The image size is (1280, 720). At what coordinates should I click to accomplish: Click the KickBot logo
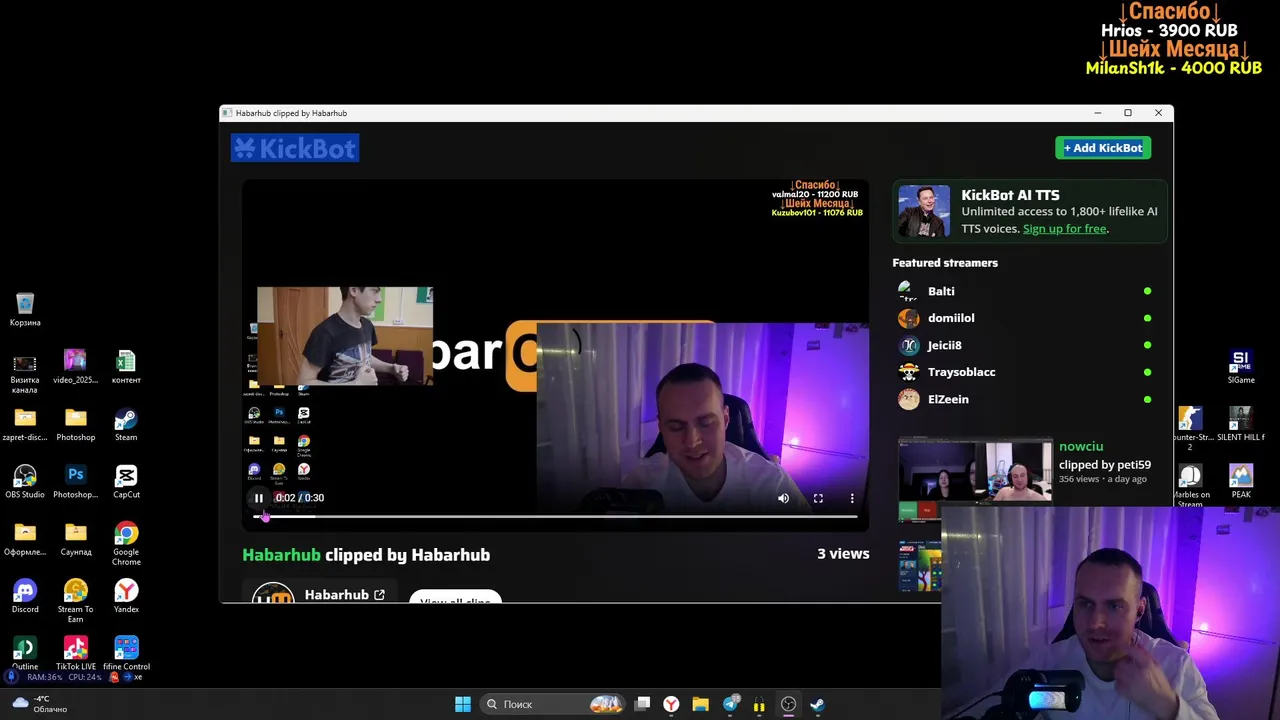point(295,148)
